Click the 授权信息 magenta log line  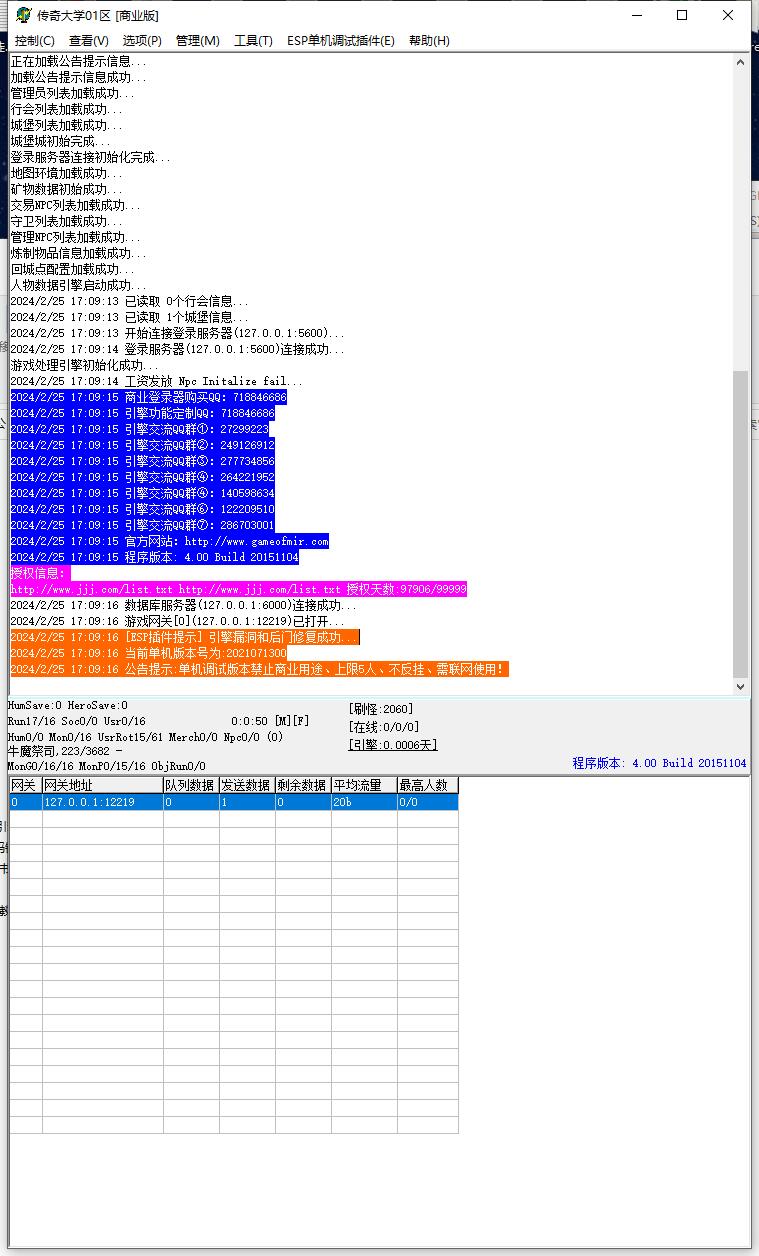click(x=40, y=573)
